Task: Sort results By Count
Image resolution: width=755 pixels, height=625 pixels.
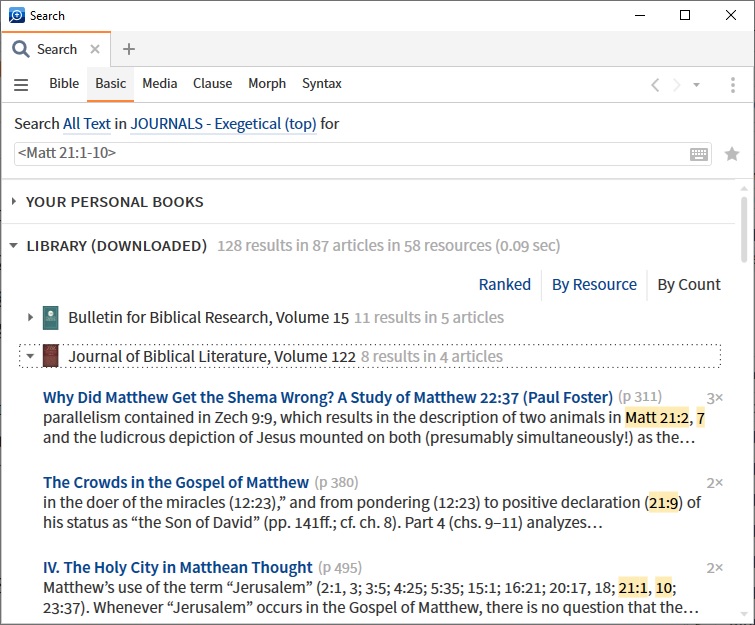Action: 689,285
